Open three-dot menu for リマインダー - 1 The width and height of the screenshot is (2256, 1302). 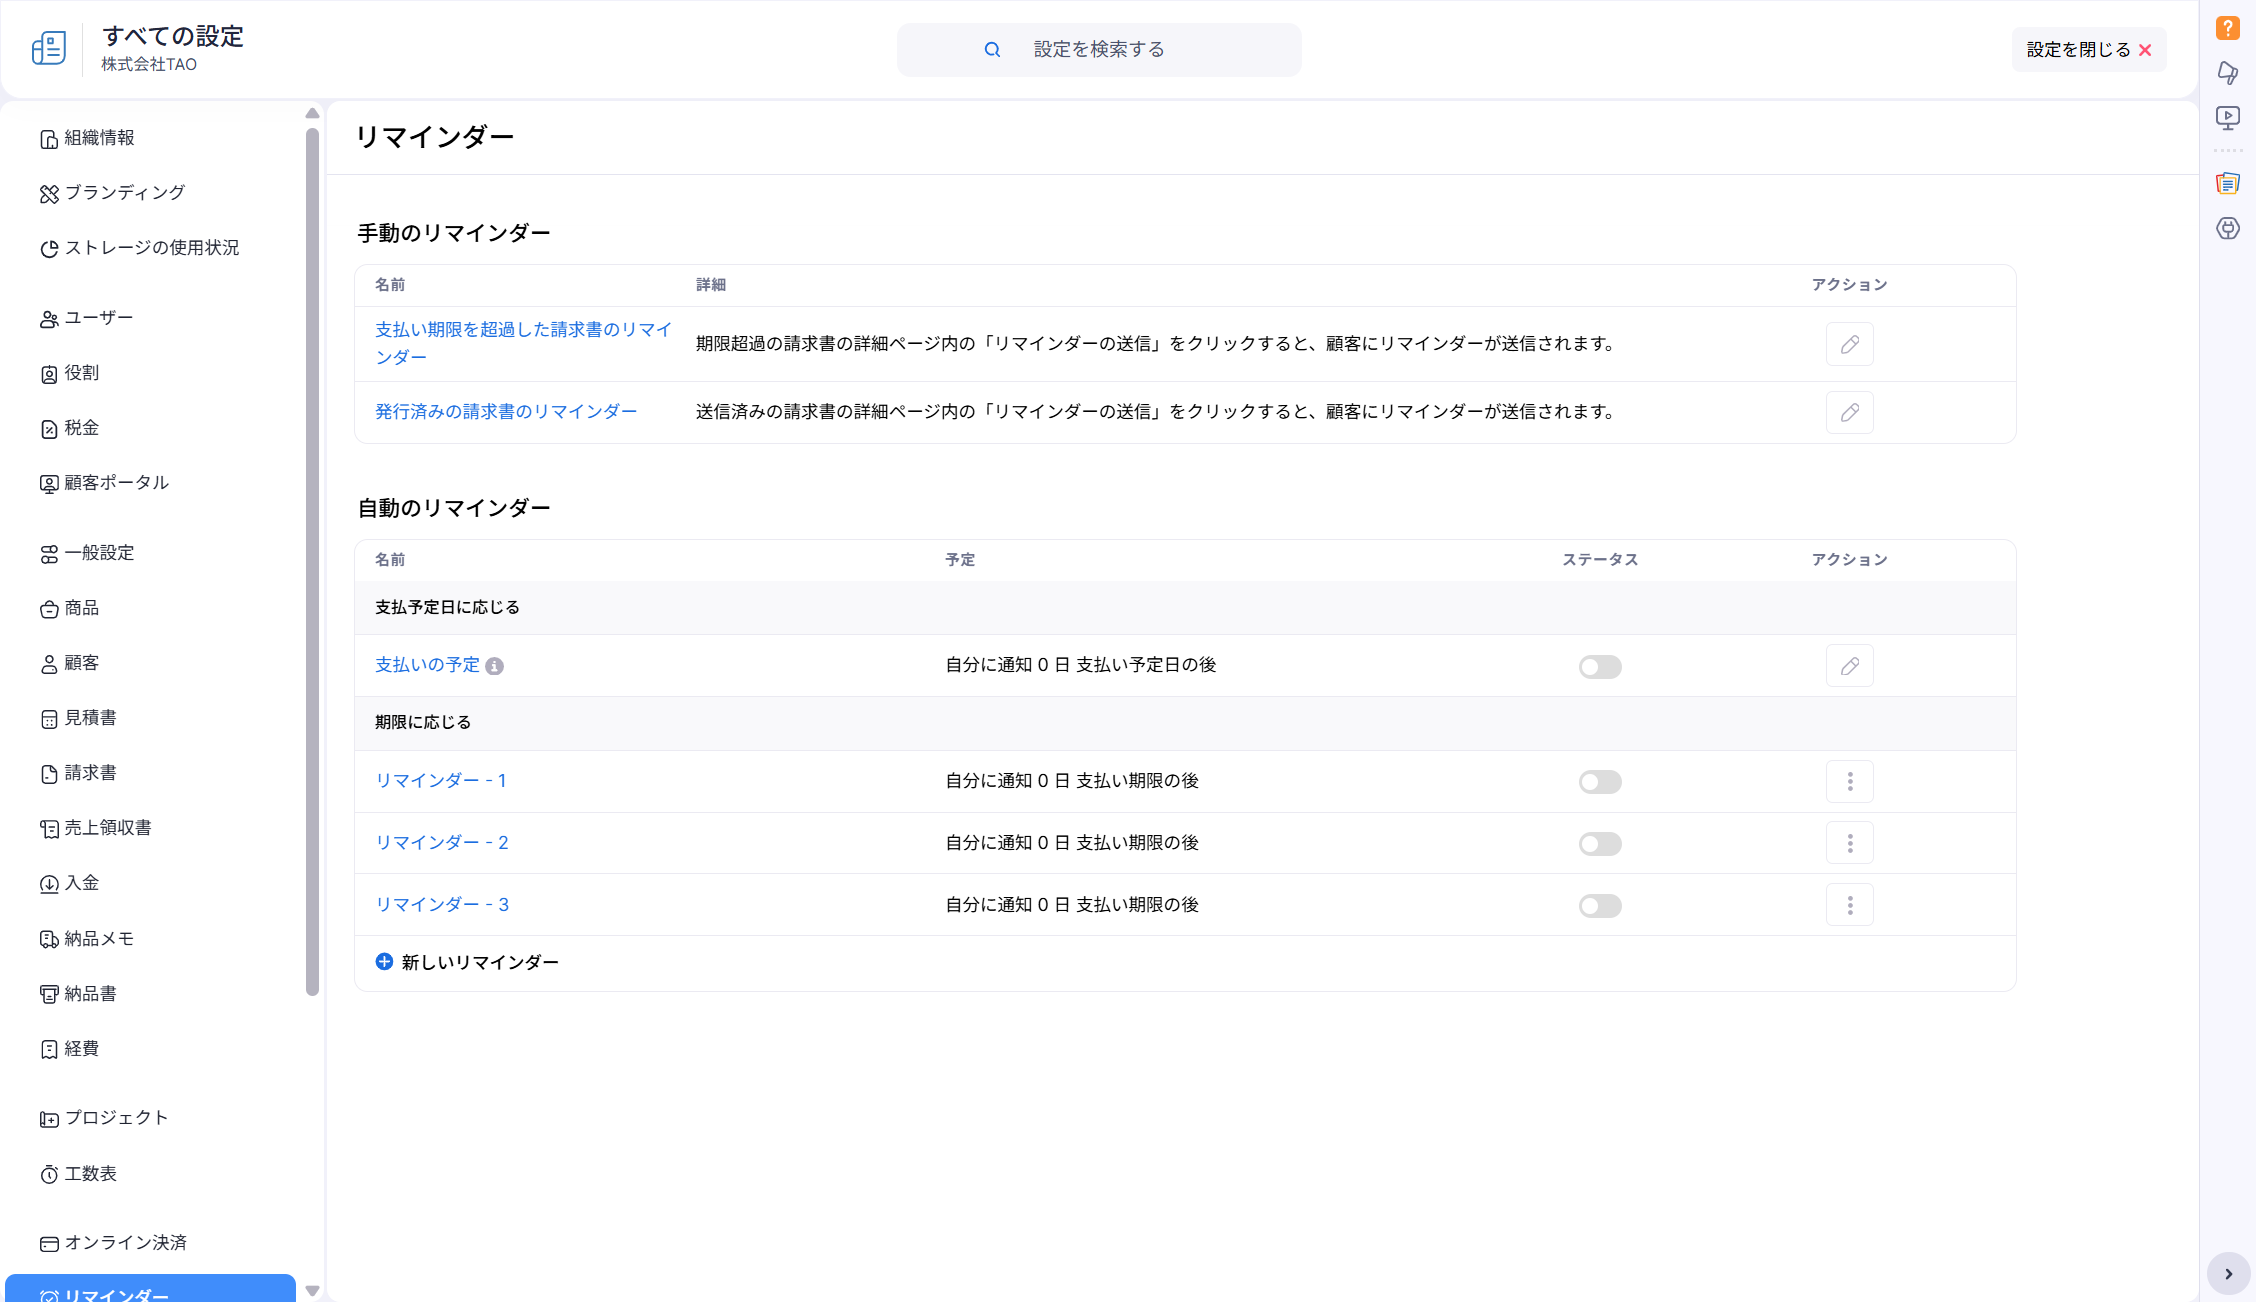click(x=1849, y=782)
